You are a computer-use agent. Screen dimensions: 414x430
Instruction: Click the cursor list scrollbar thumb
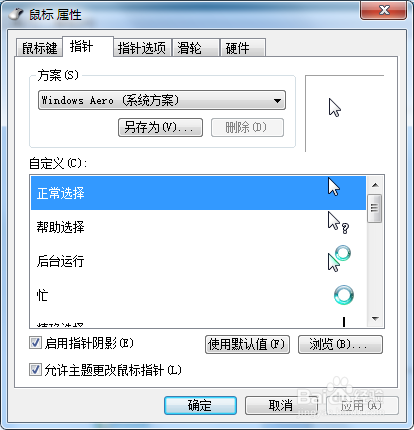coord(375,208)
